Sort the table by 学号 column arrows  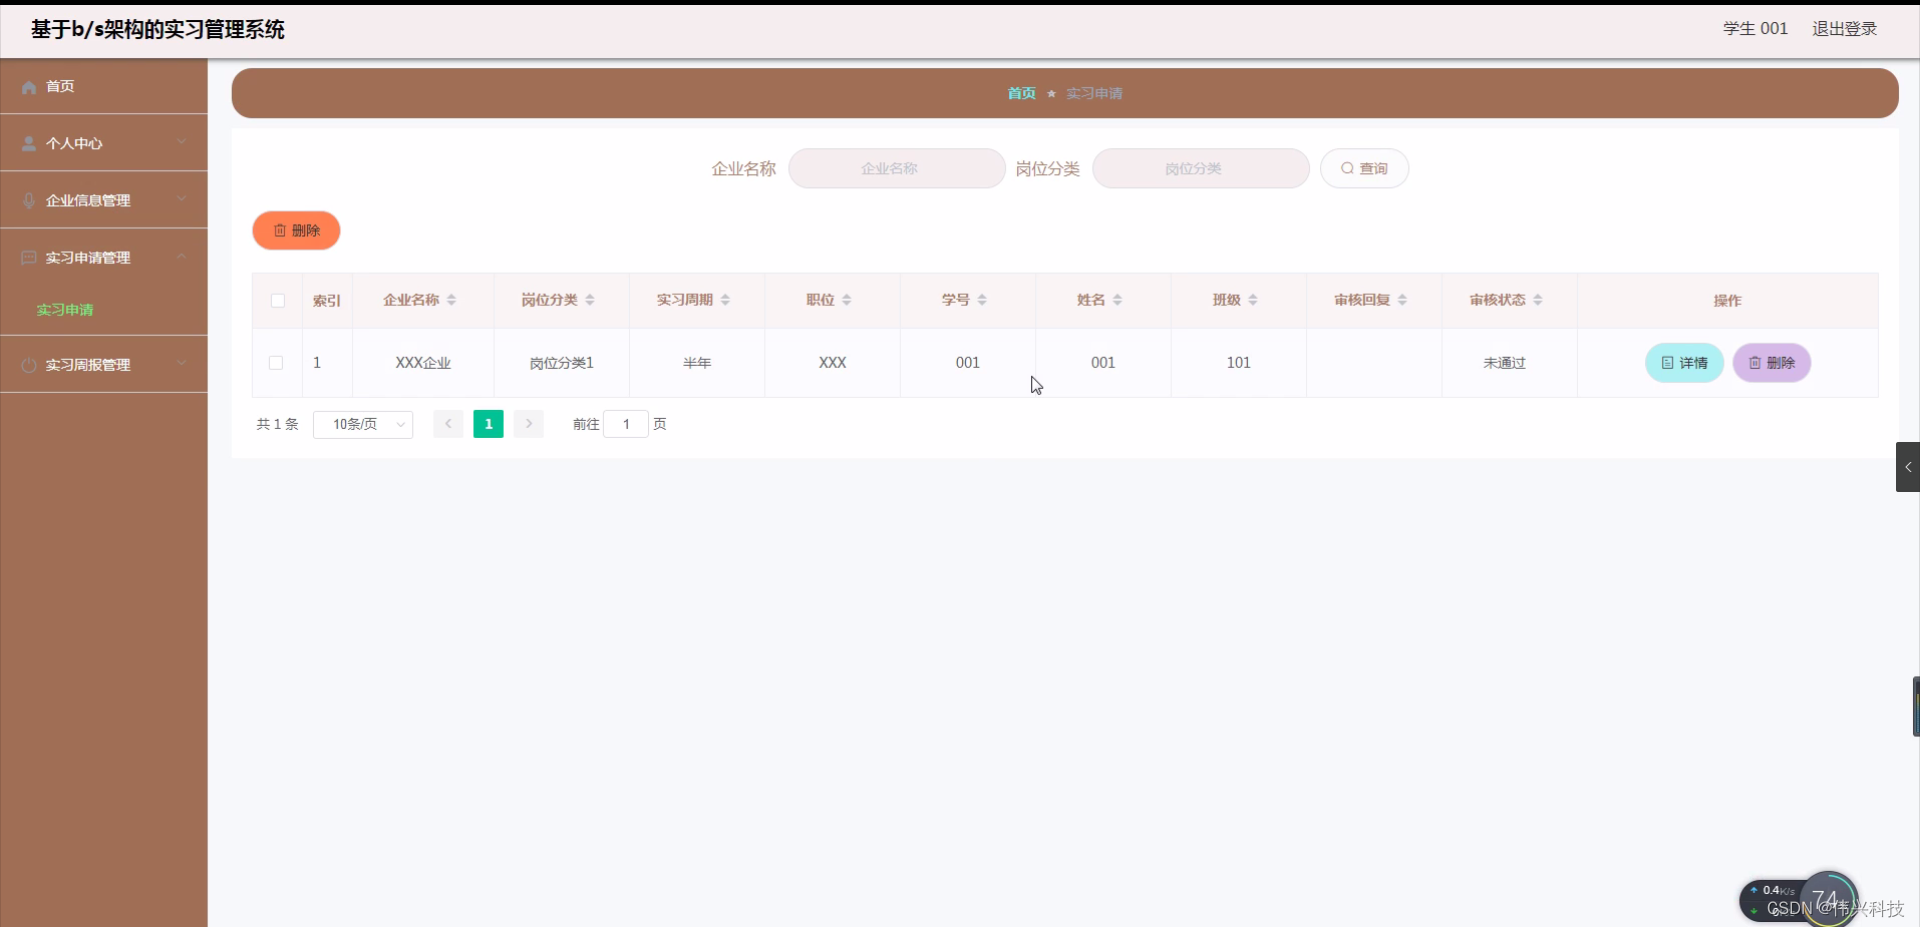click(984, 299)
